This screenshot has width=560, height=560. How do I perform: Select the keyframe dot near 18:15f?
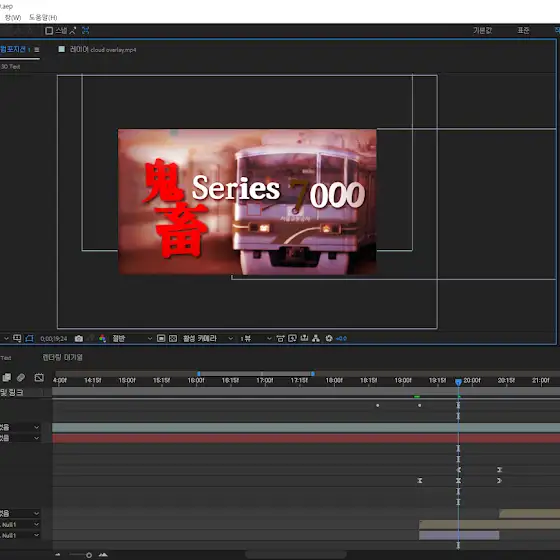click(378, 405)
